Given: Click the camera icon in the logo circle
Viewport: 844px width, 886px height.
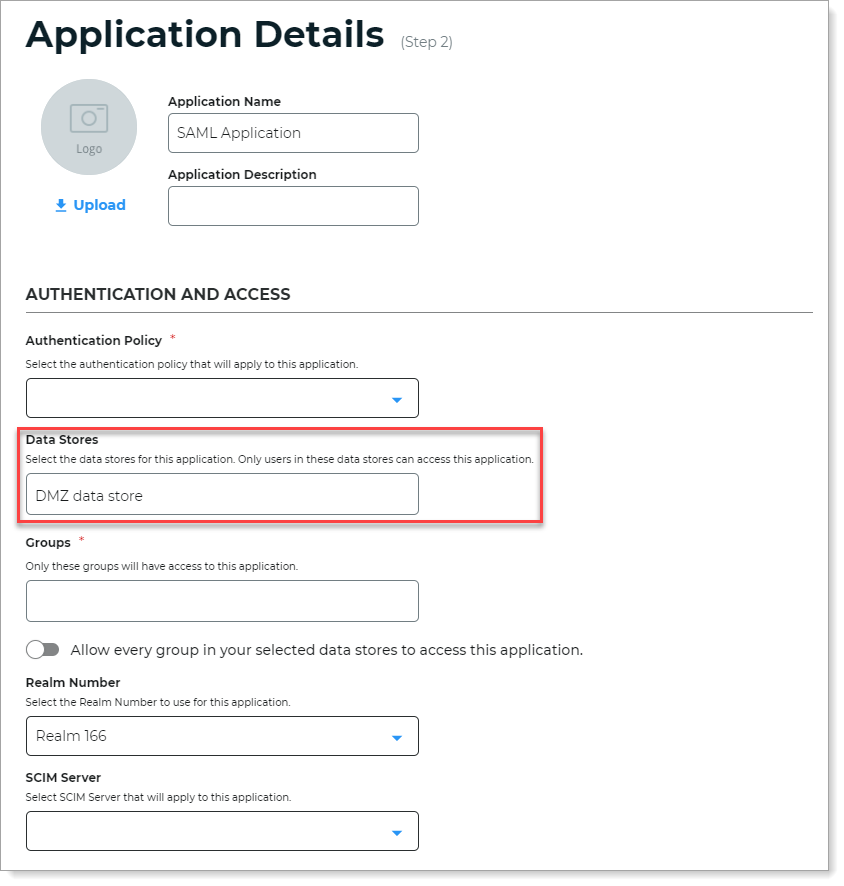Looking at the screenshot, I should (x=89, y=119).
